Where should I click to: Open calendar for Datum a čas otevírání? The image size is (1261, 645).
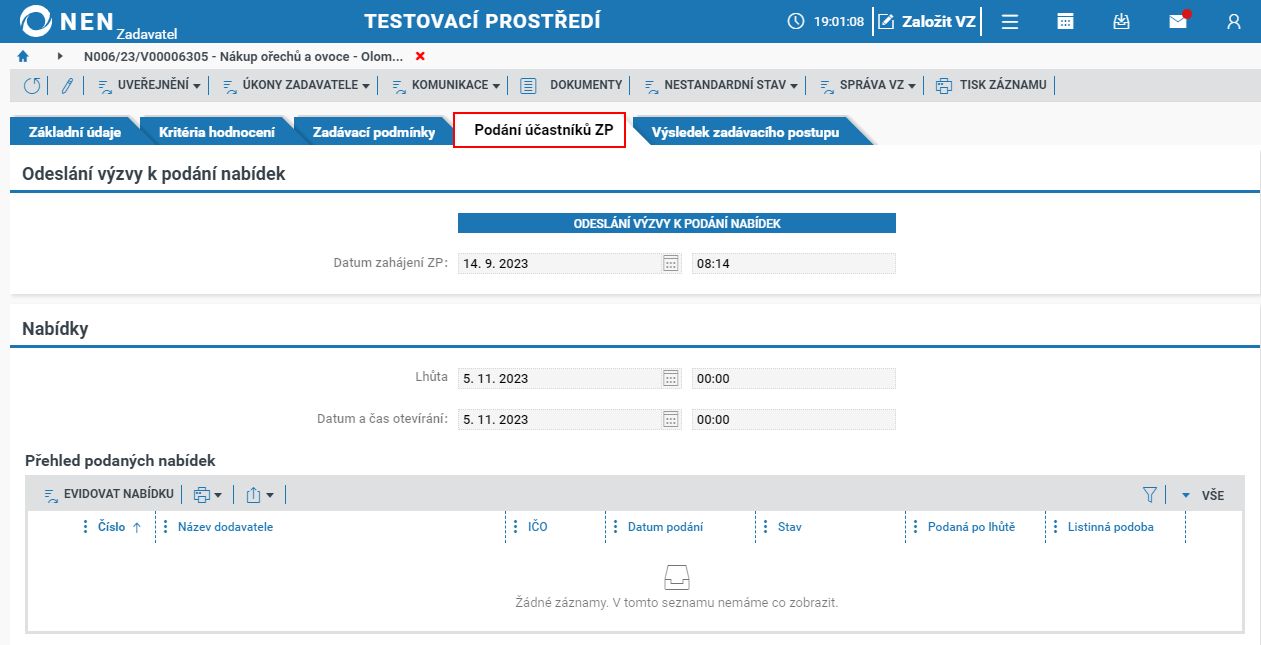[670, 420]
